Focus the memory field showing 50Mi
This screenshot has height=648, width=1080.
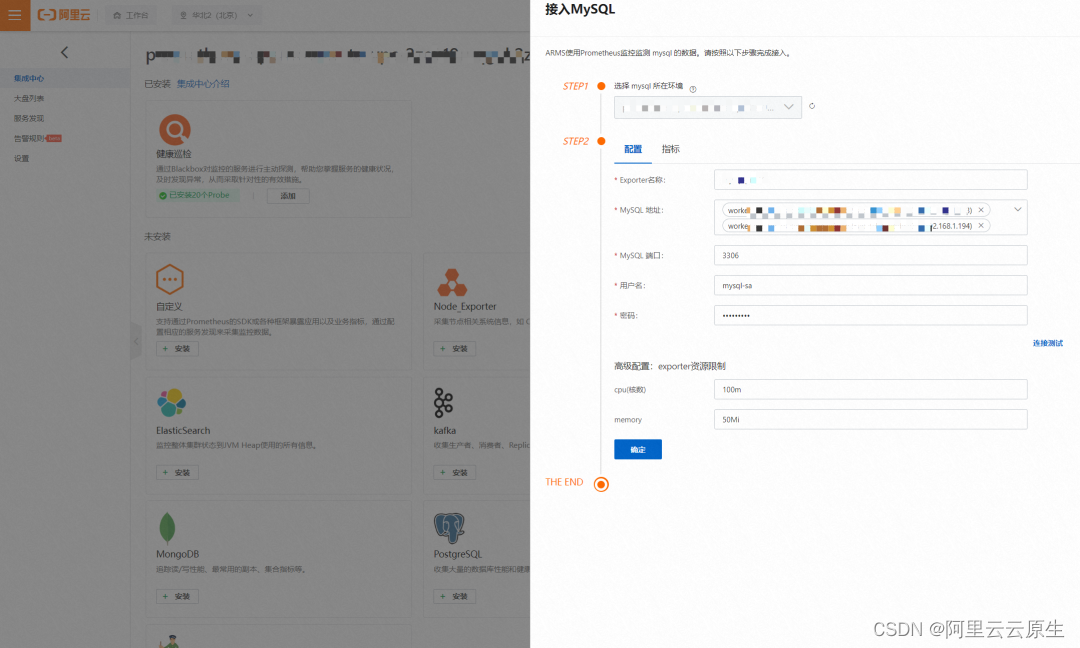click(871, 419)
